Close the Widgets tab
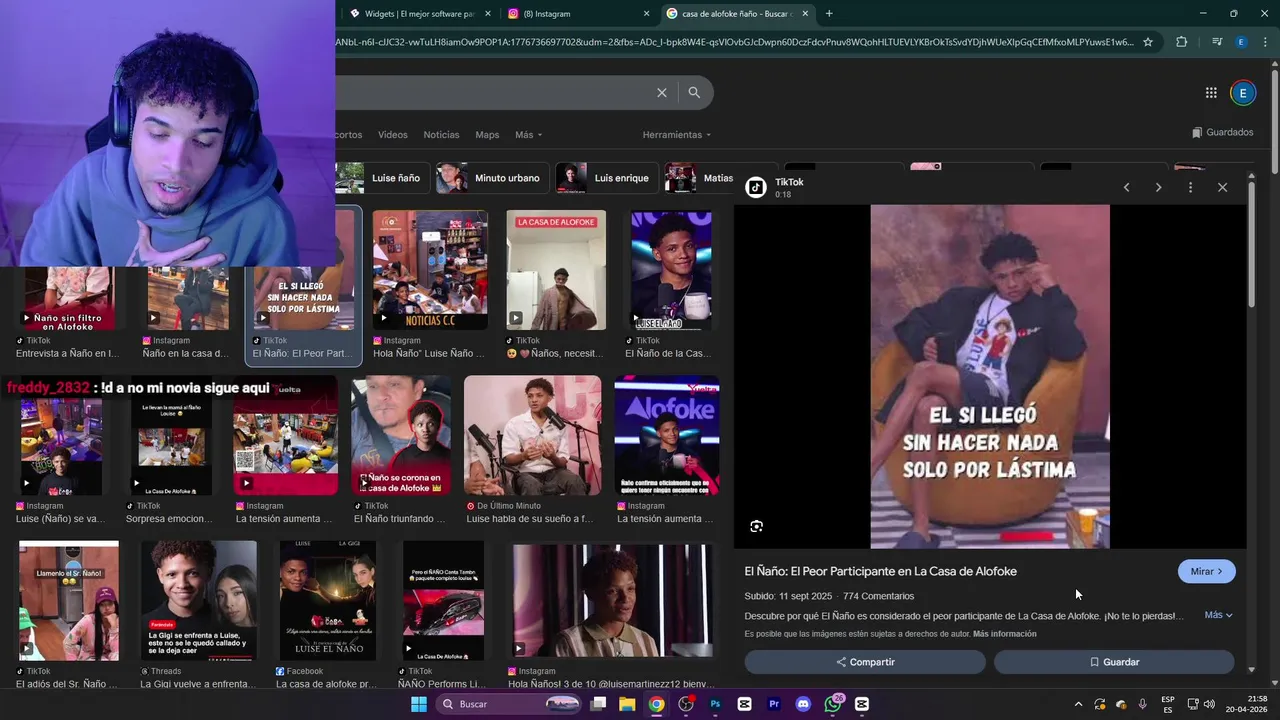Image resolution: width=1280 pixels, height=720 pixels. tap(488, 14)
